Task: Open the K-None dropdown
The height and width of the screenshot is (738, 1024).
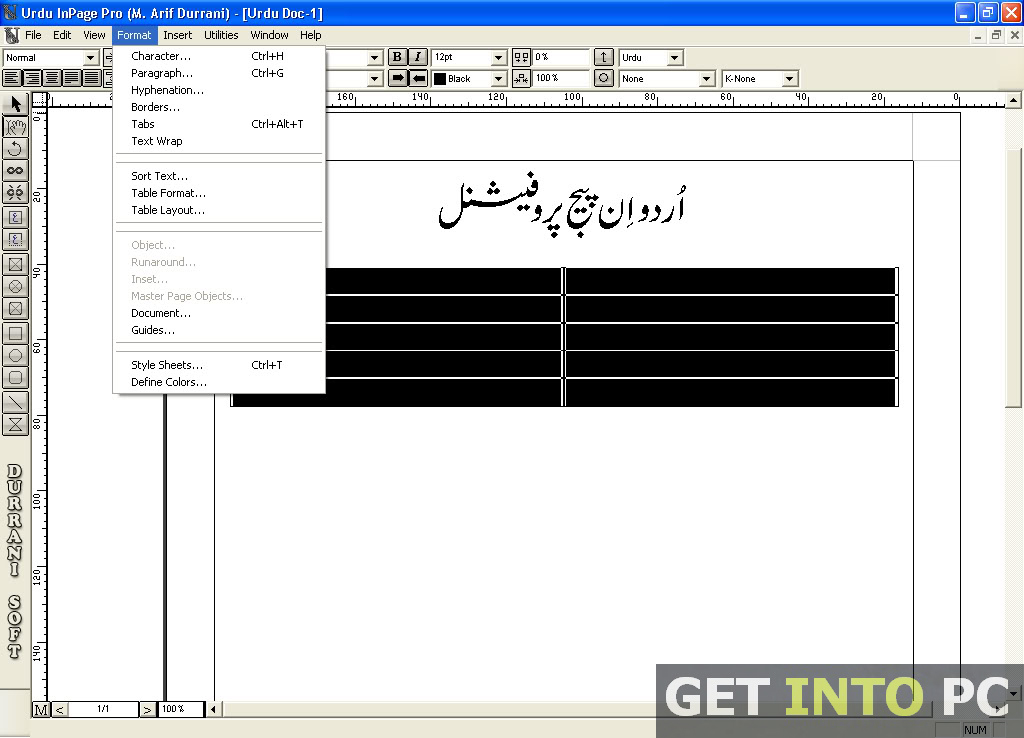Action: tap(790, 79)
